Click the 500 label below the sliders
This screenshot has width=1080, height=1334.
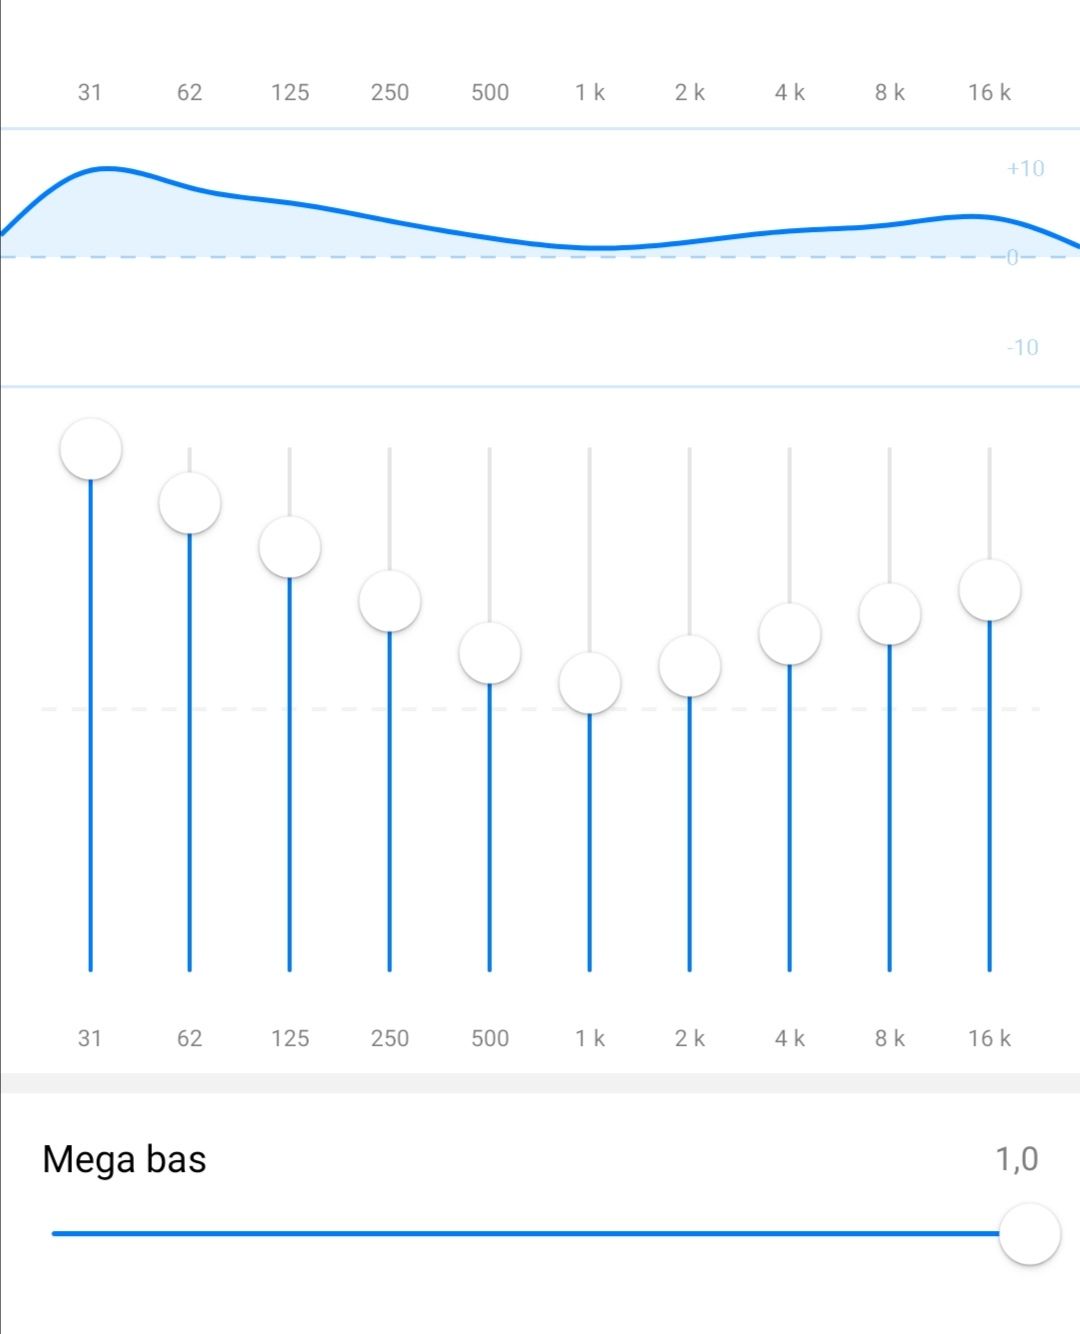(490, 1038)
